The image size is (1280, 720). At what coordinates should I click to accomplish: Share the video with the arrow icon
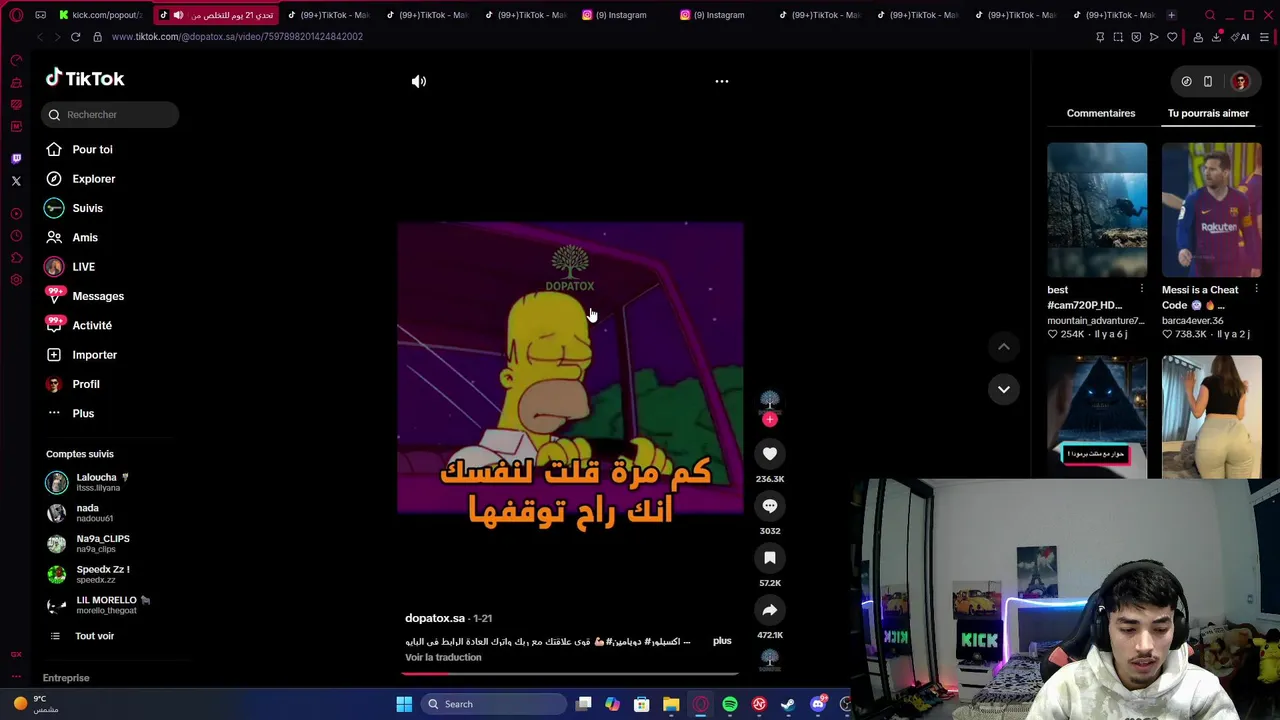[770, 610]
